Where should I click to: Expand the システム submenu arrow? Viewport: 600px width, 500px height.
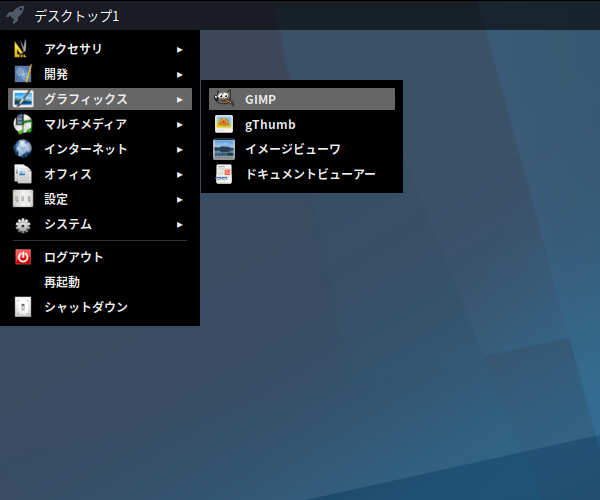point(179,225)
